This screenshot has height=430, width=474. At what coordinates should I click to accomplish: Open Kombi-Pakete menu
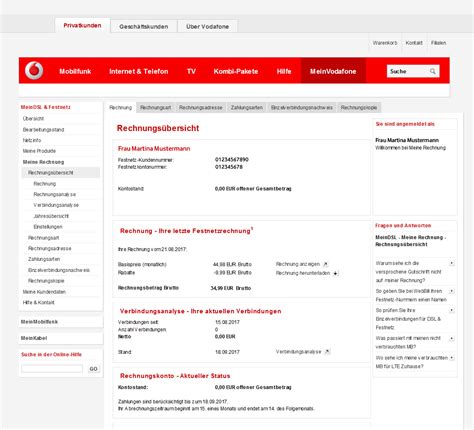coord(236,71)
